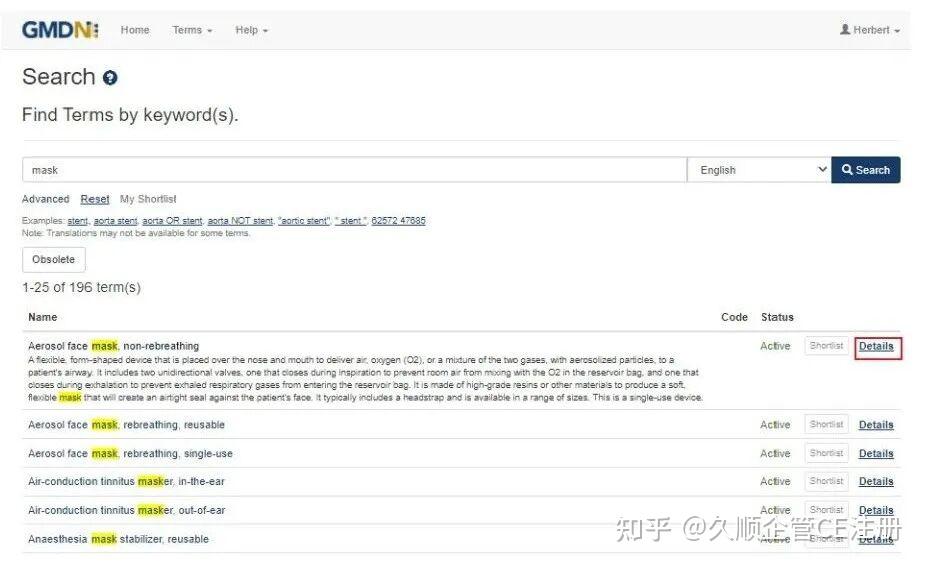Click the Code column header
Screen dimensions: 926x567
pos(734,317)
